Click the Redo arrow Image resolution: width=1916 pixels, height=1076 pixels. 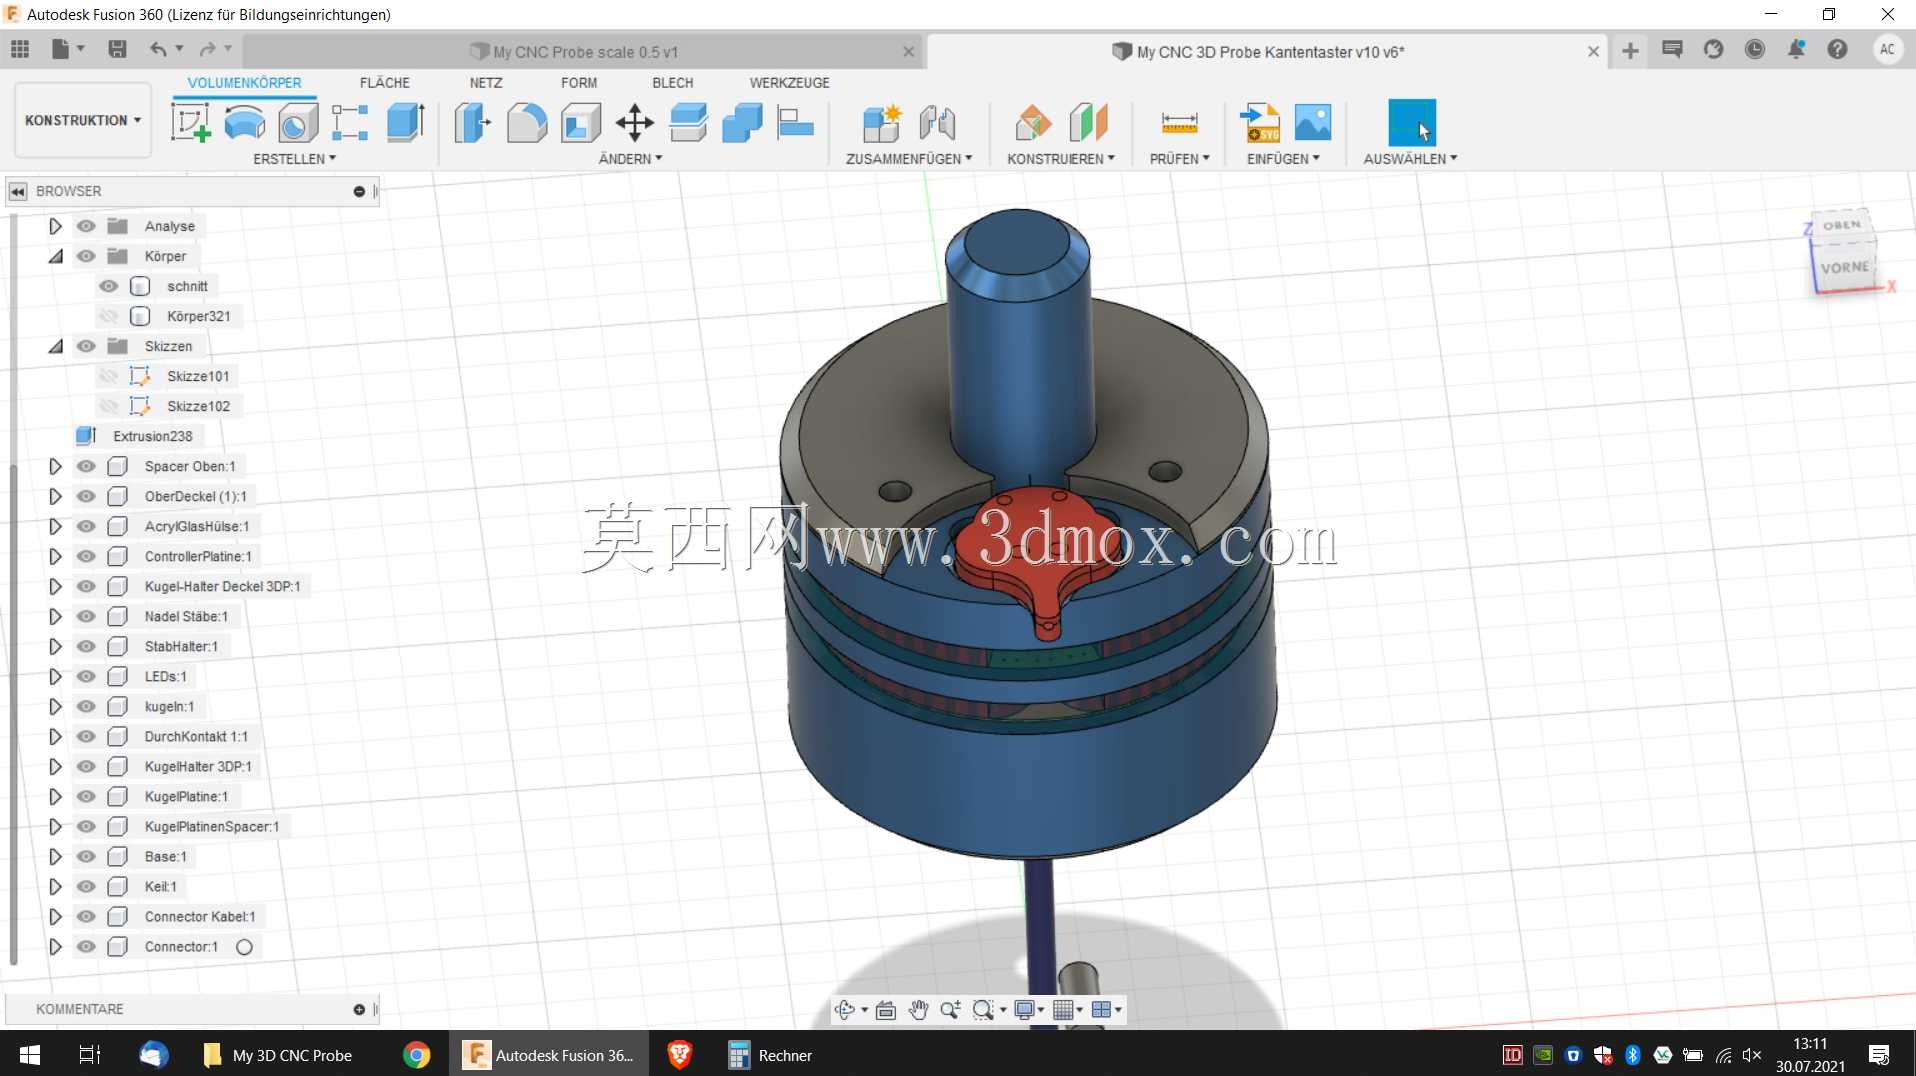click(x=207, y=49)
